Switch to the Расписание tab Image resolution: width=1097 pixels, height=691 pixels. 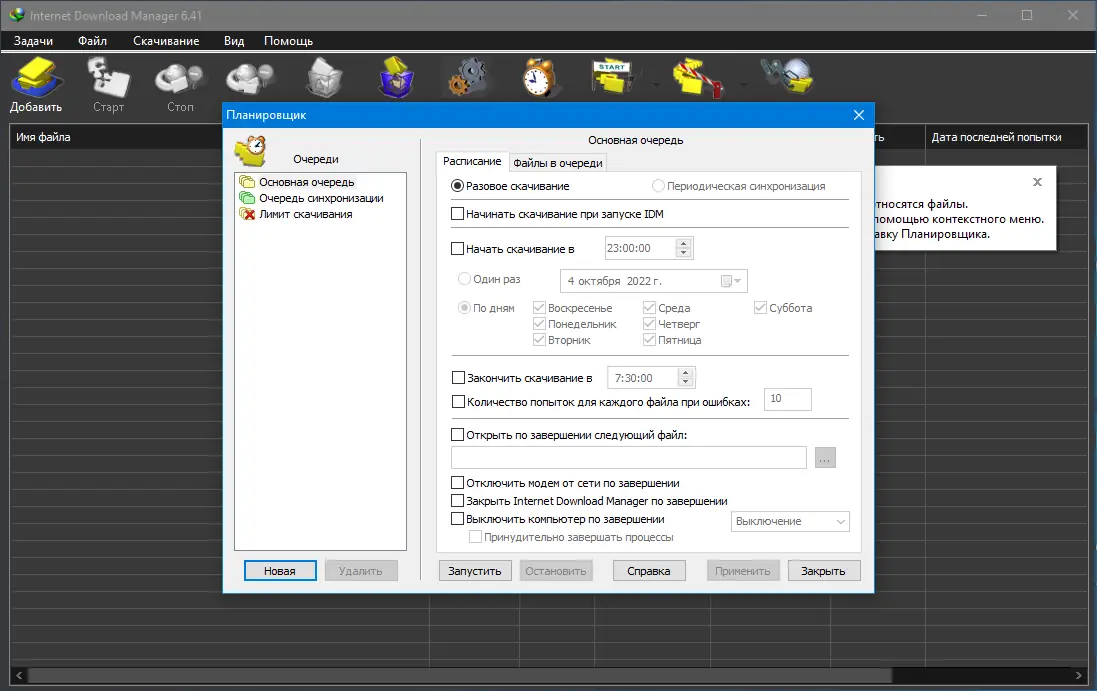pos(472,161)
